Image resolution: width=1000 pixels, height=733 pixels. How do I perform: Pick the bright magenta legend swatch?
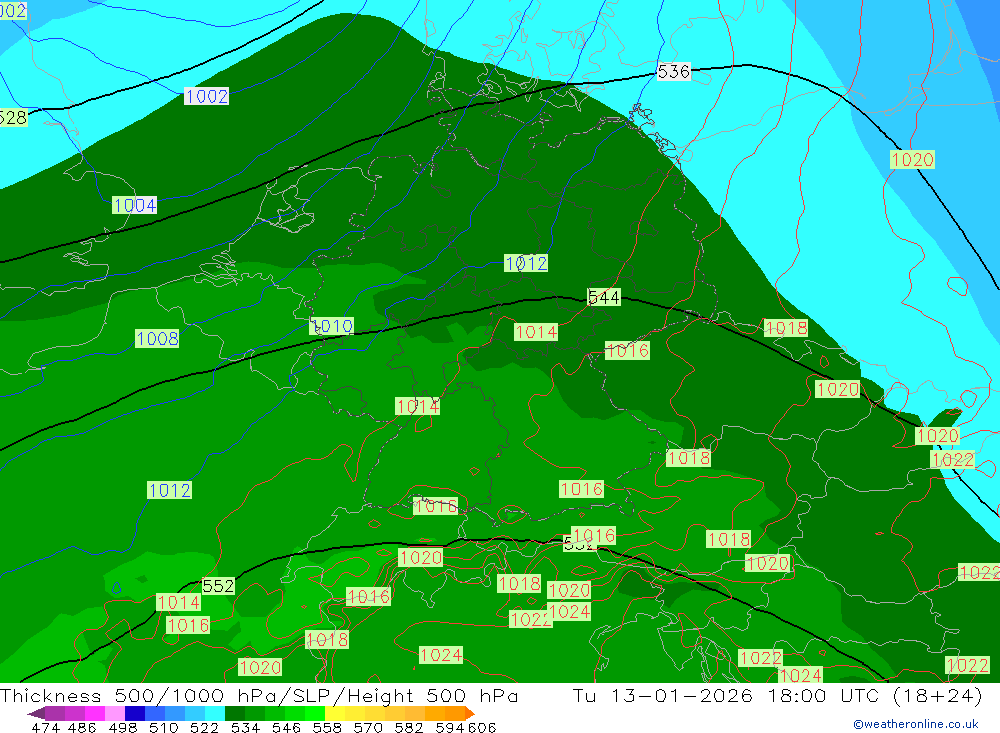(x=94, y=713)
